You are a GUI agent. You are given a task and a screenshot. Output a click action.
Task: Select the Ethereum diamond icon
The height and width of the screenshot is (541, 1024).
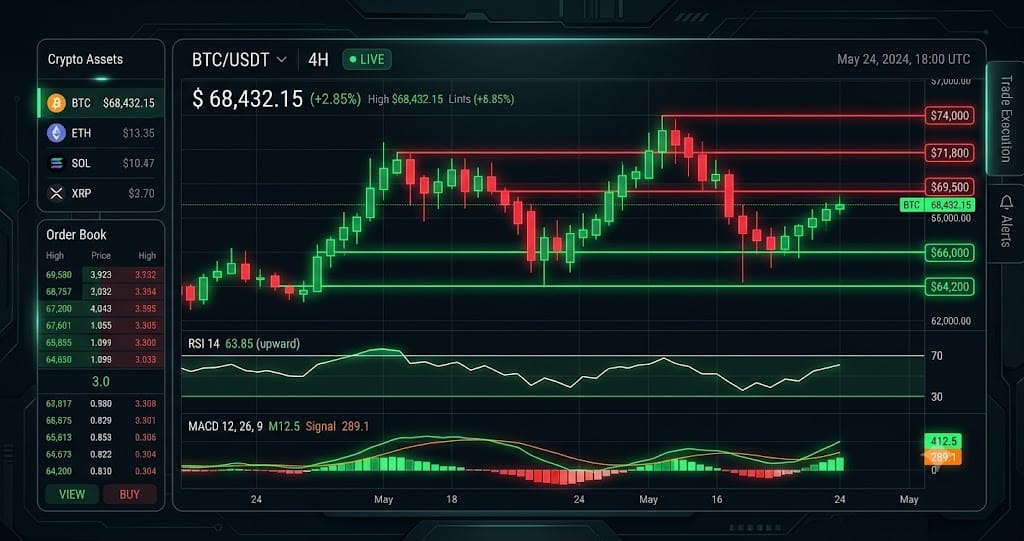tap(57, 133)
